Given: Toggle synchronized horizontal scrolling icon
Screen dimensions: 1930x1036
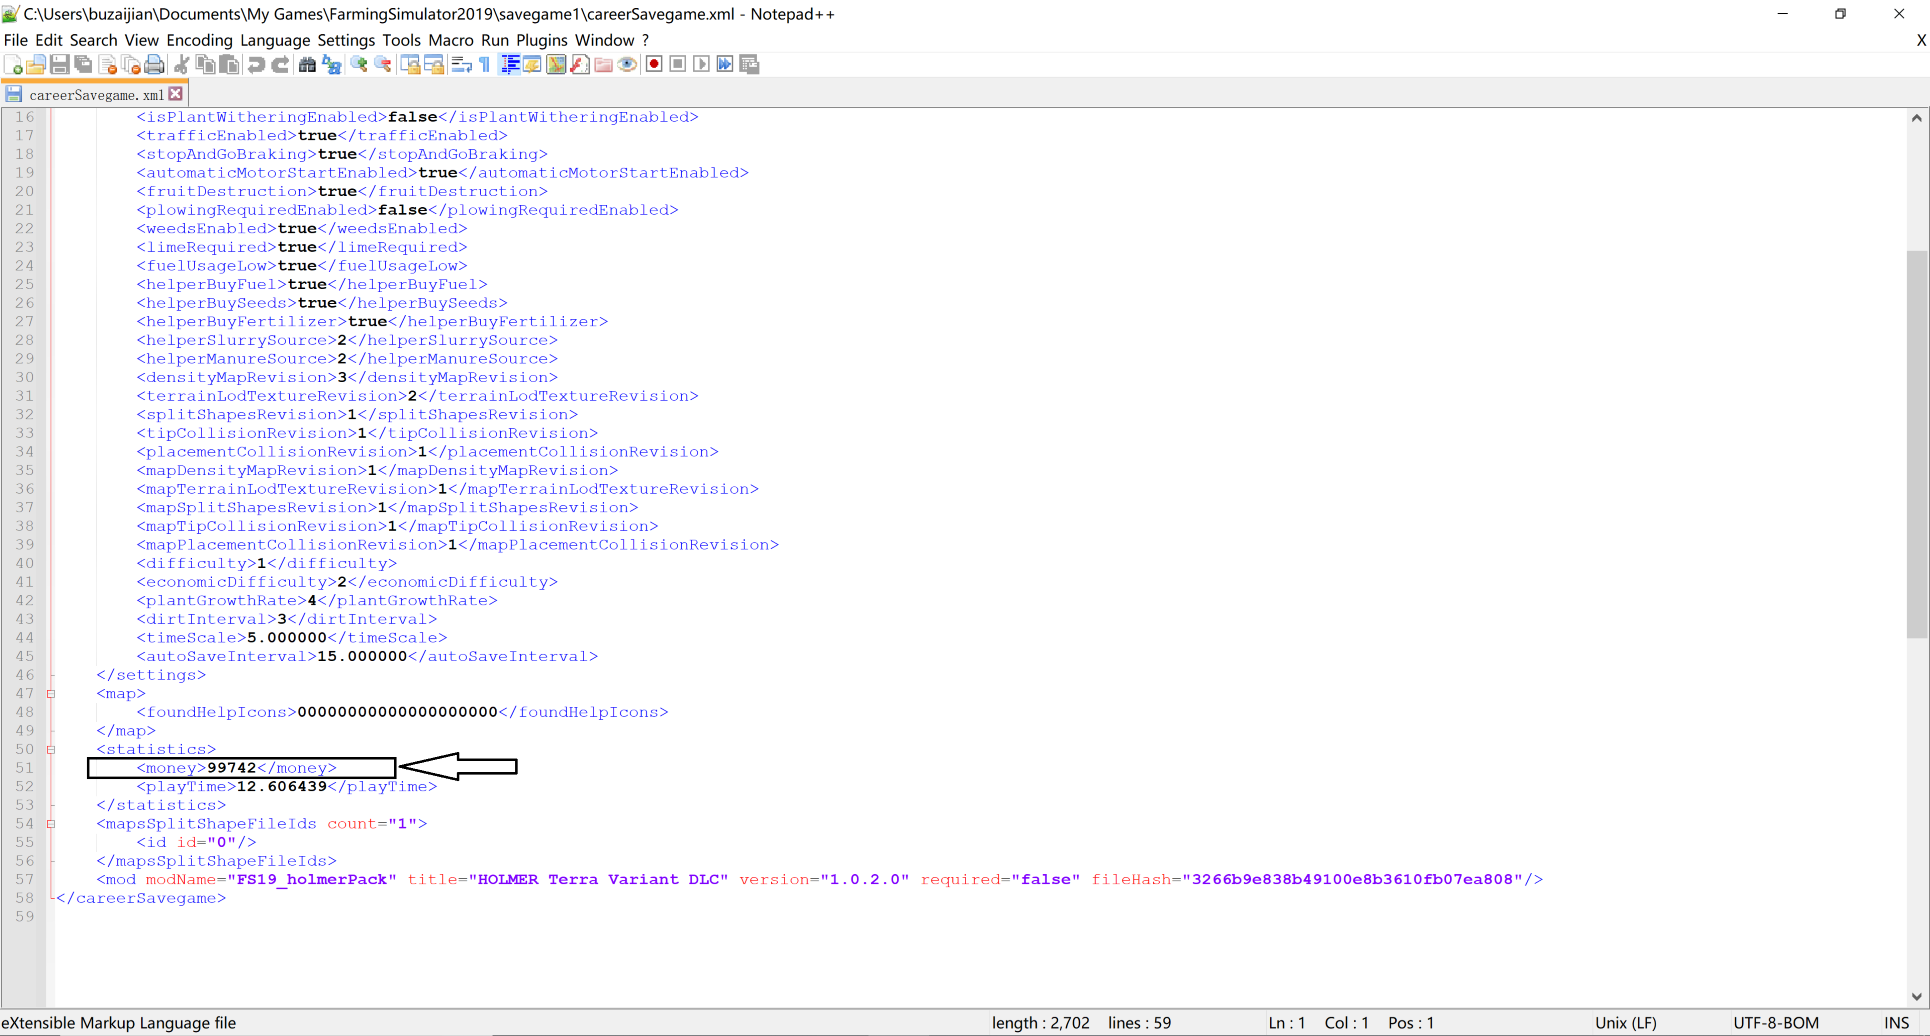Looking at the screenshot, I should click(434, 65).
